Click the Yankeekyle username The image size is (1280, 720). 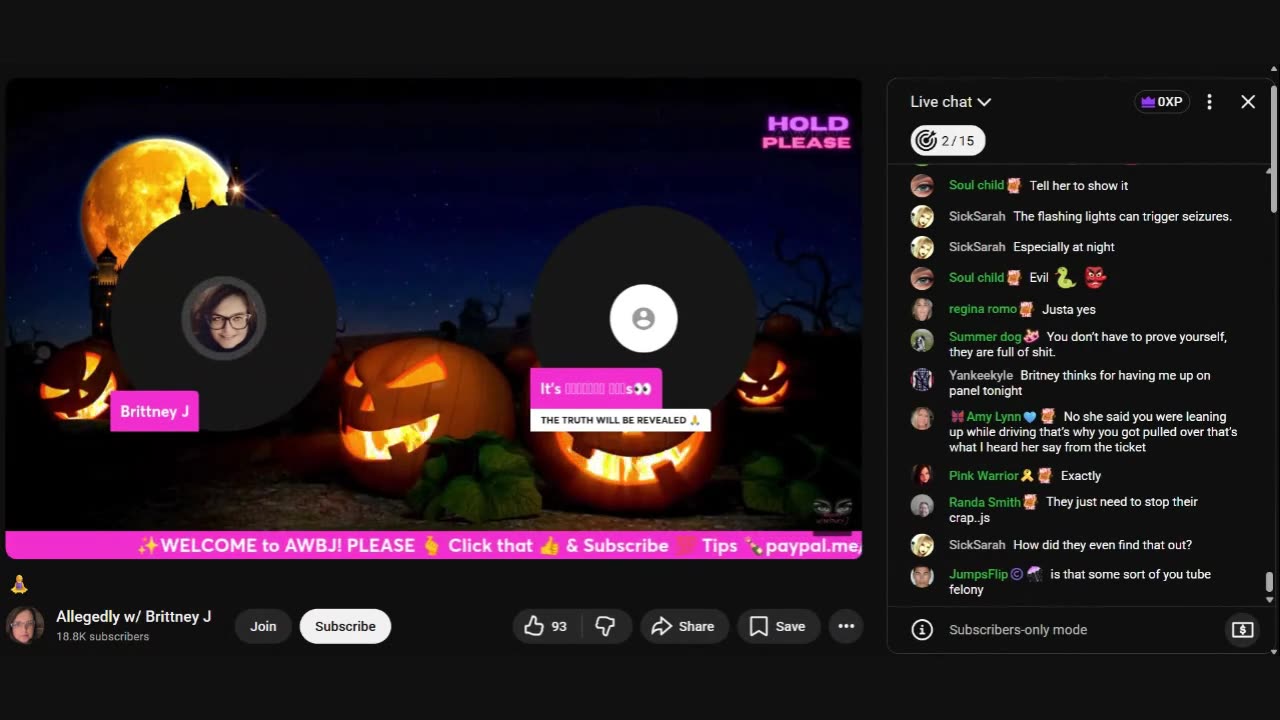[x=981, y=376]
